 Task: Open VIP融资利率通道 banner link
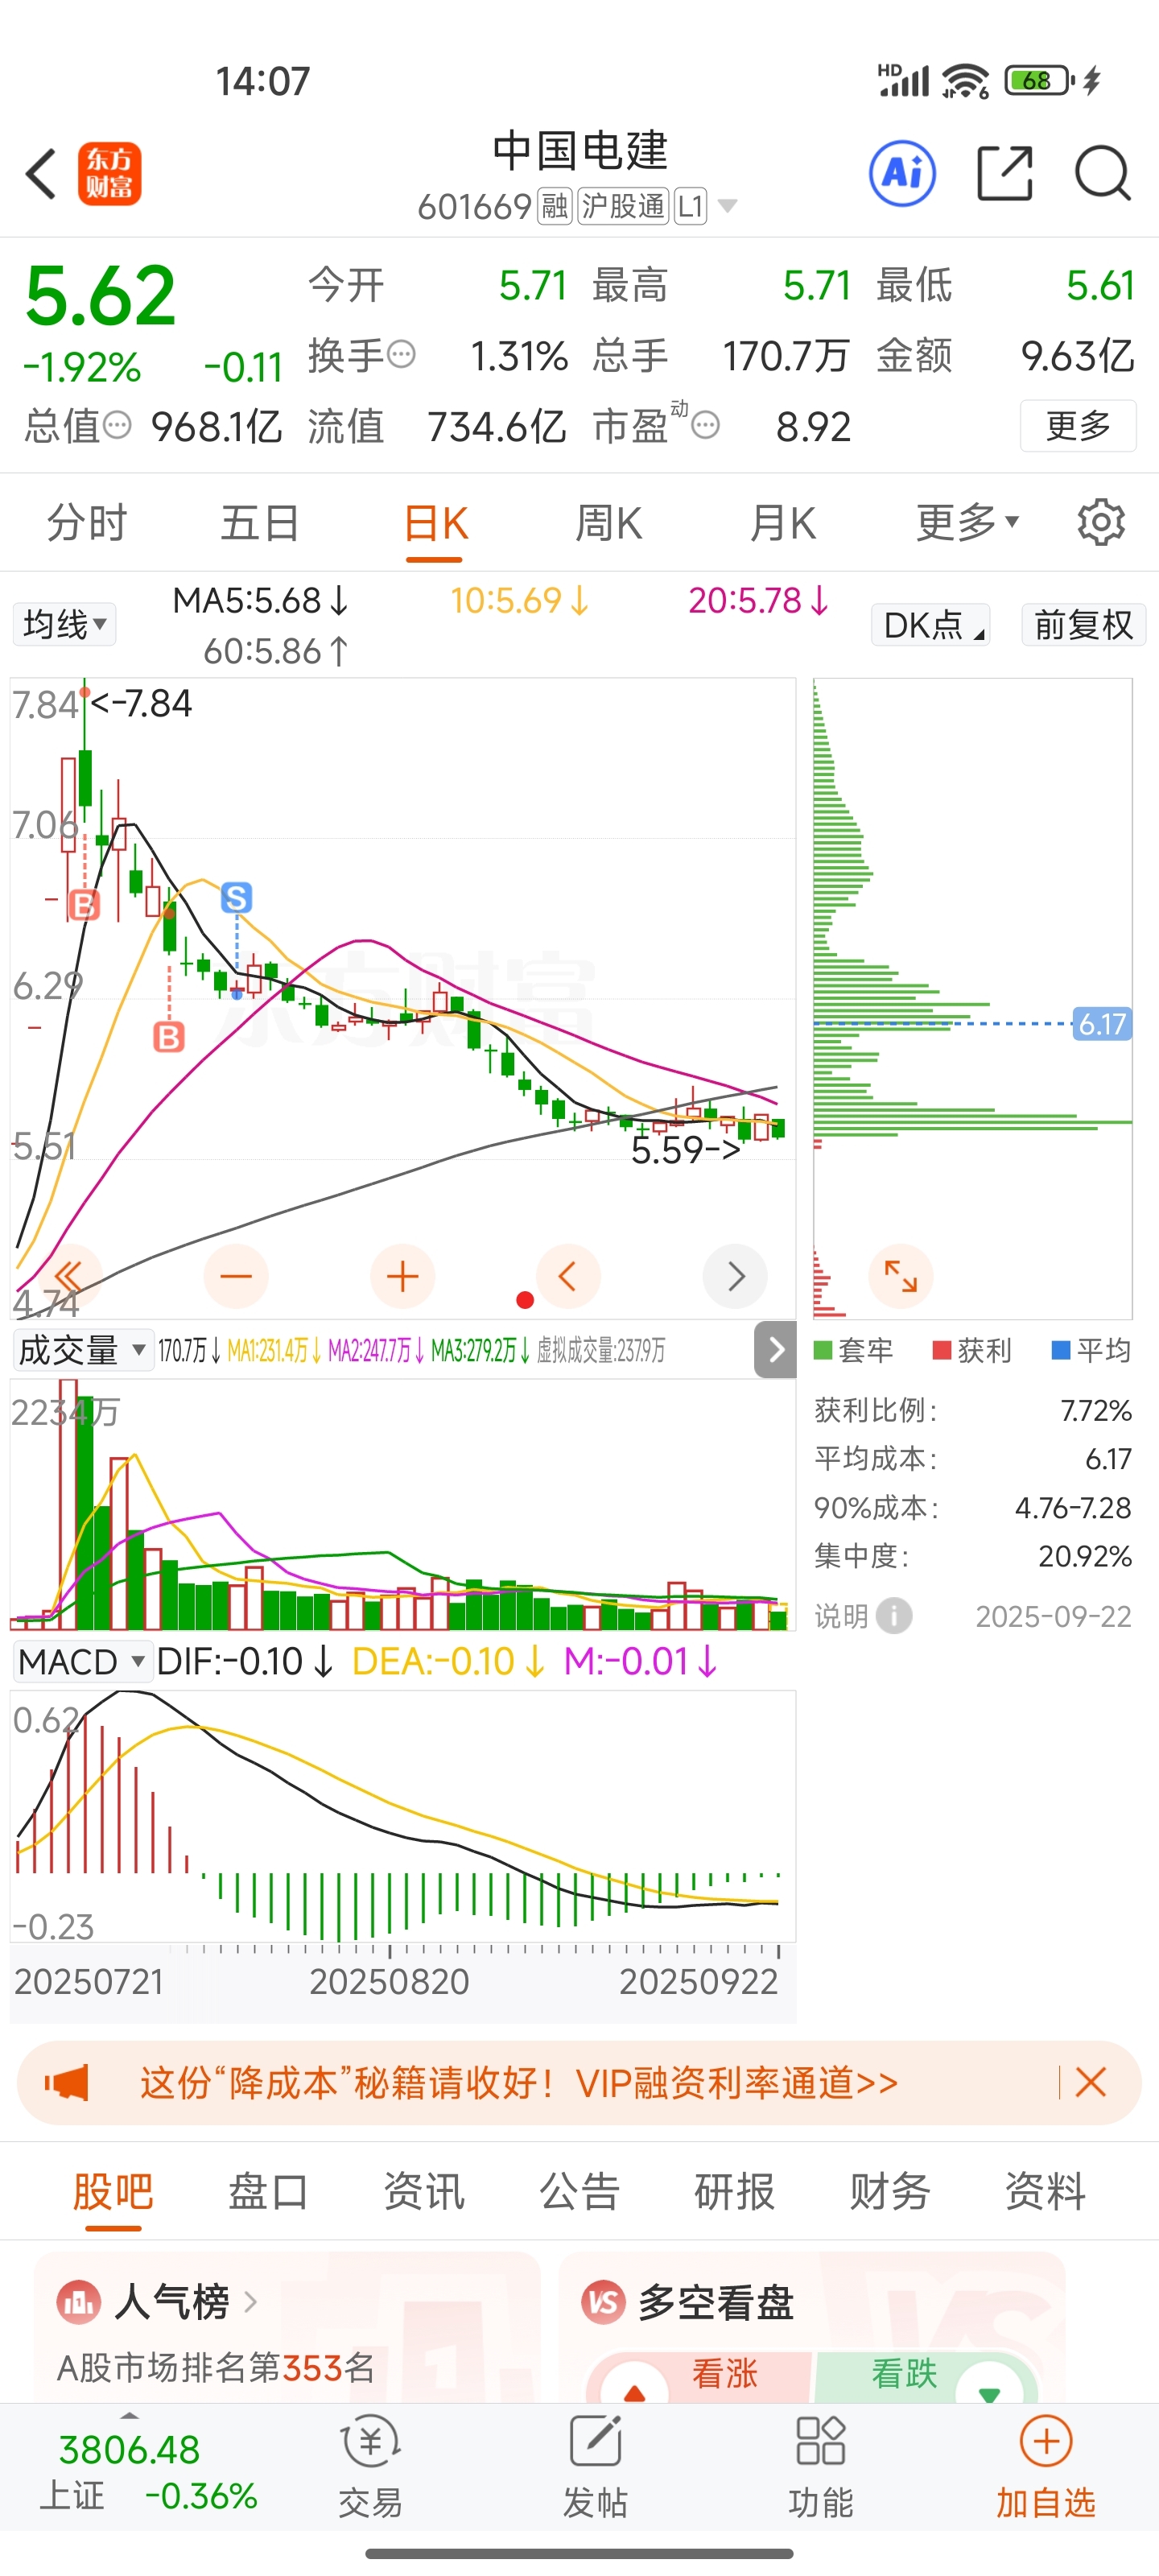point(519,2083)
